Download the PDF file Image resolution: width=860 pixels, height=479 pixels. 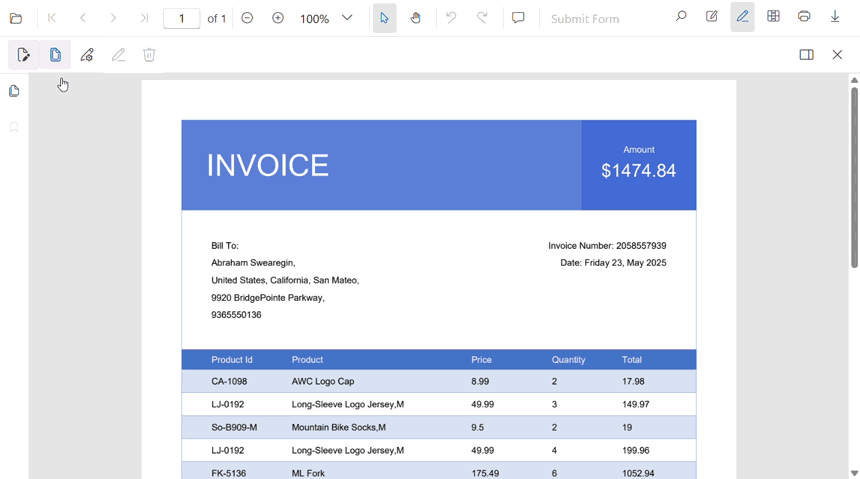coord(835,17)
